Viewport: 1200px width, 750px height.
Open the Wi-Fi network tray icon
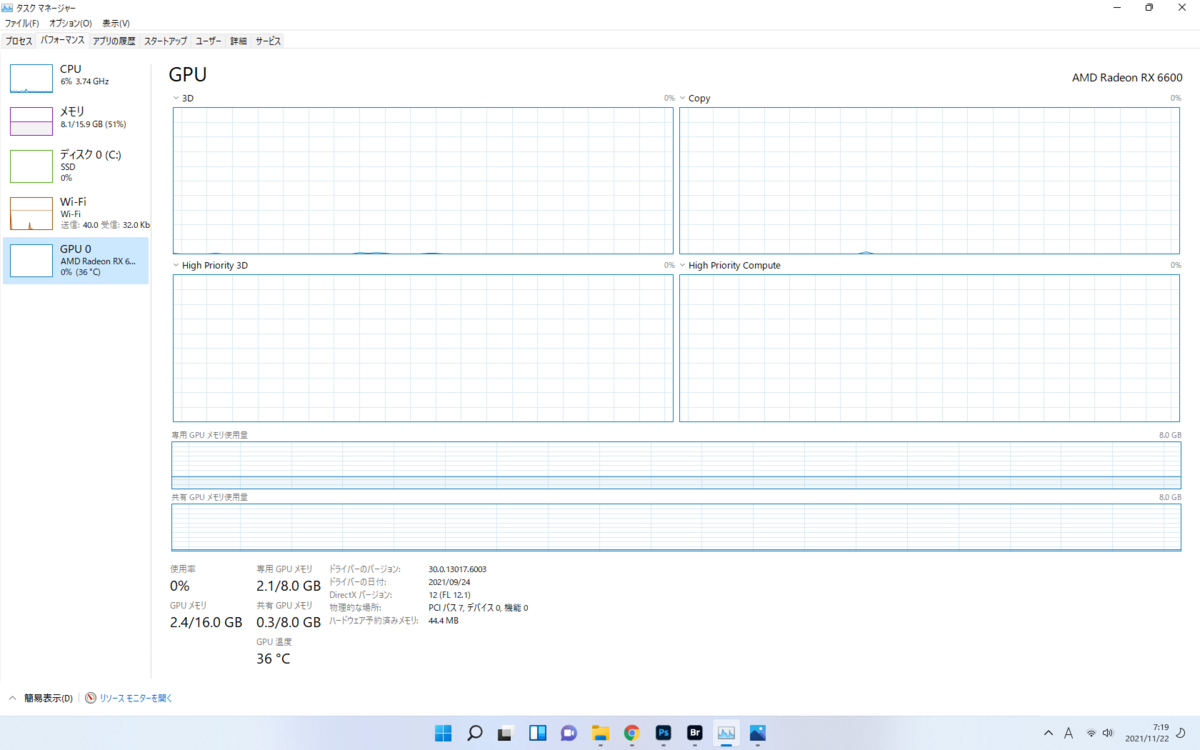click(1092, 733)
